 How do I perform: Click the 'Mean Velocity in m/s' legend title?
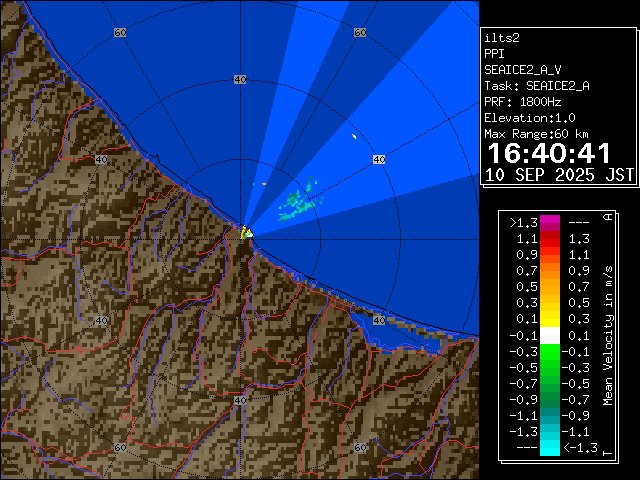point(607,334)
